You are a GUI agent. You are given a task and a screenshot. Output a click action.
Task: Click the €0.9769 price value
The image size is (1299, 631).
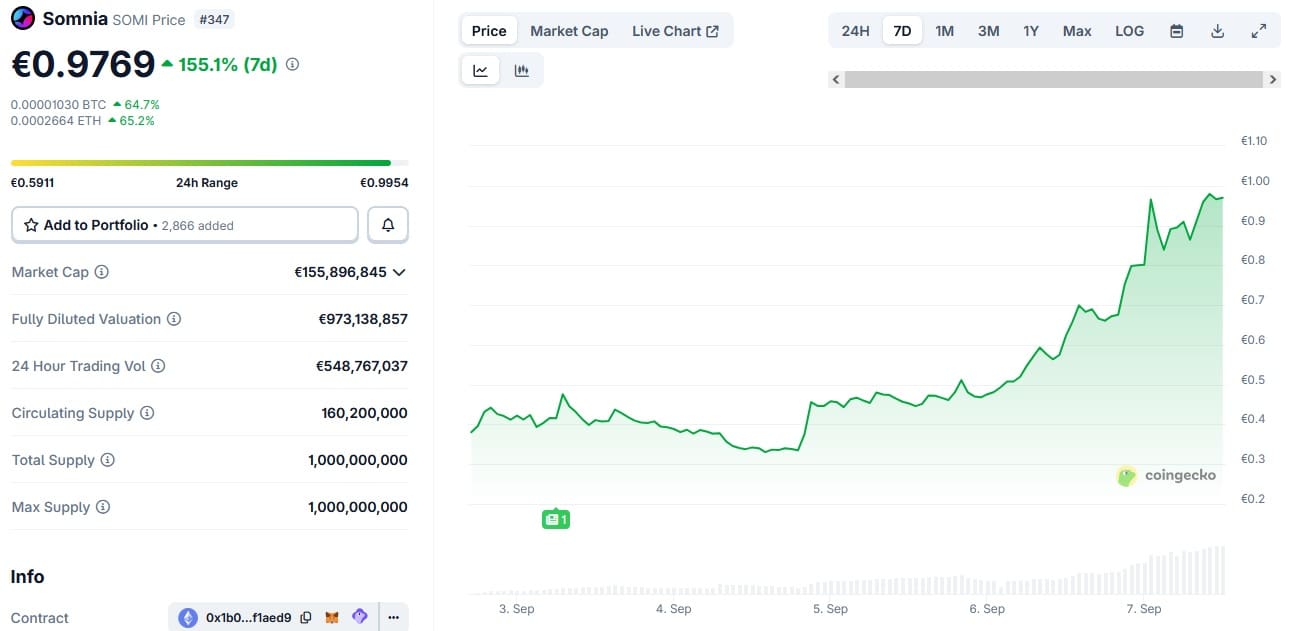tap(83, 64)
